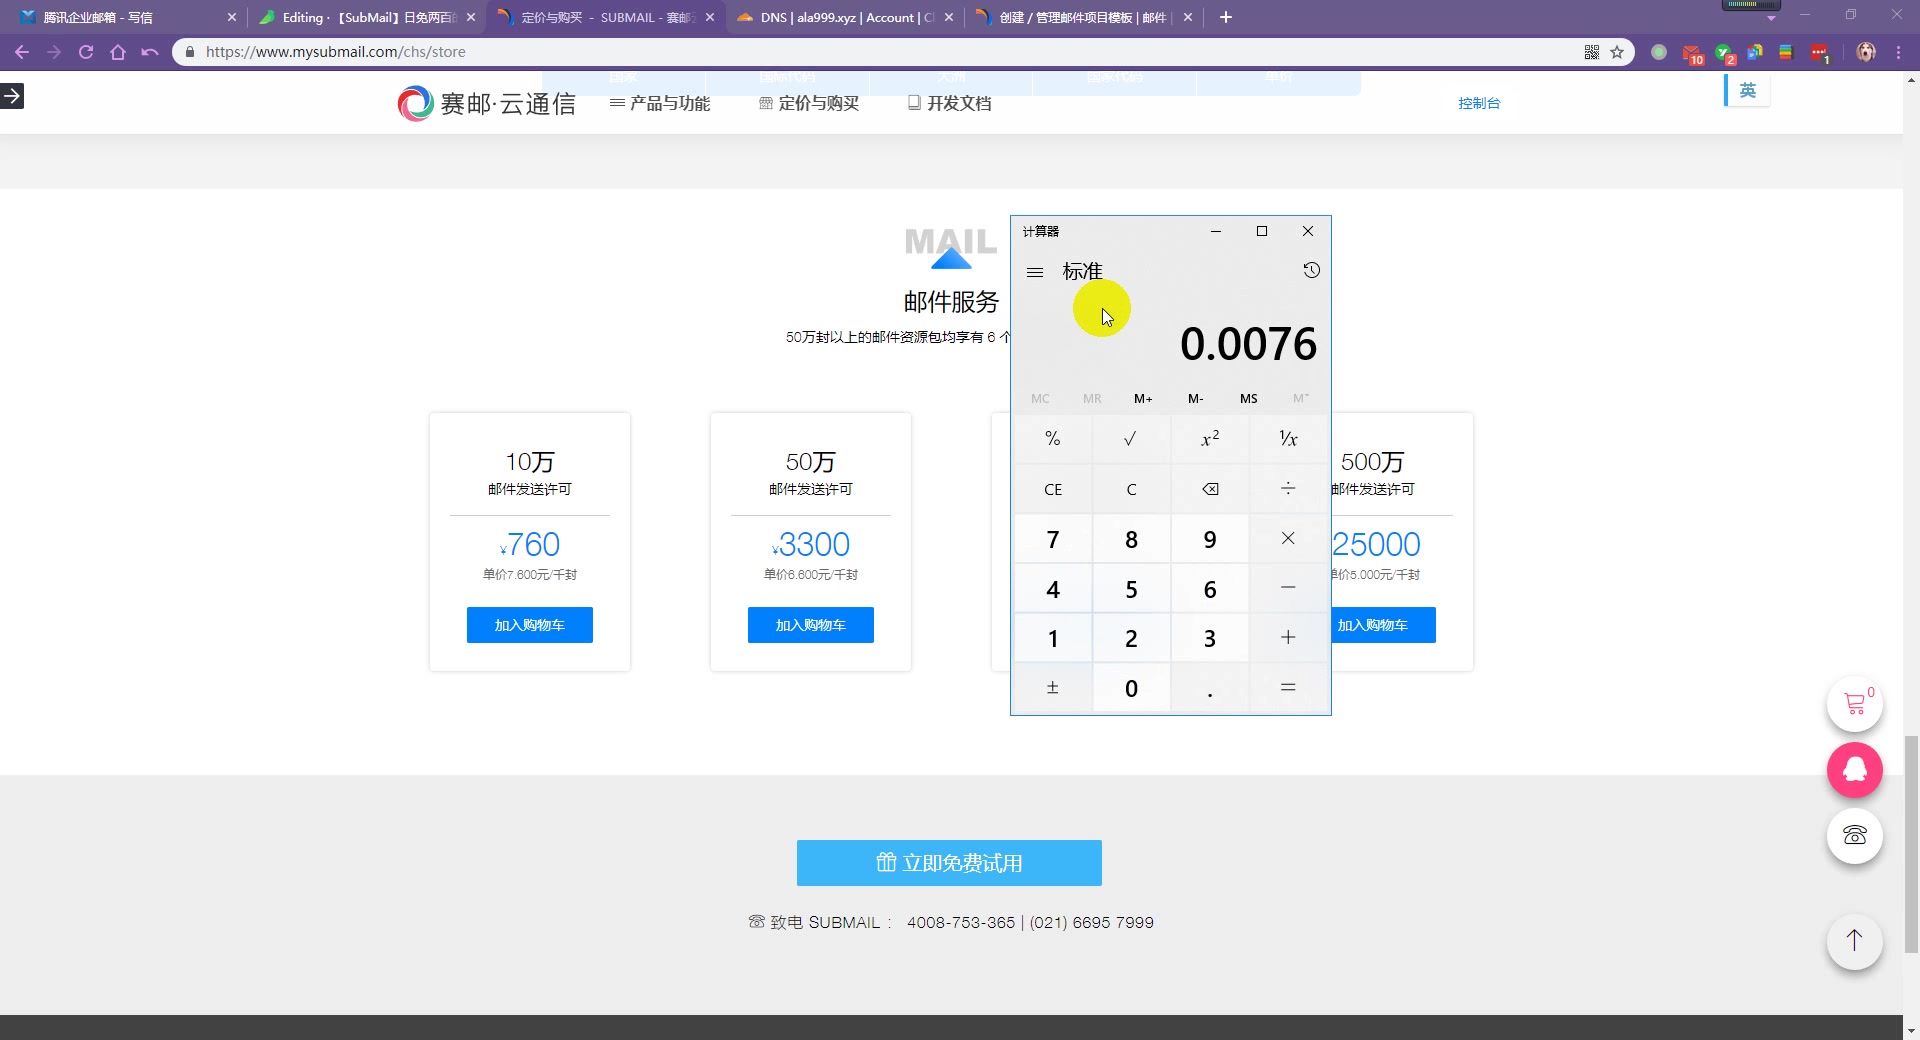
Task: Click the divide operator key
Action: click(x=1288, y=489)
